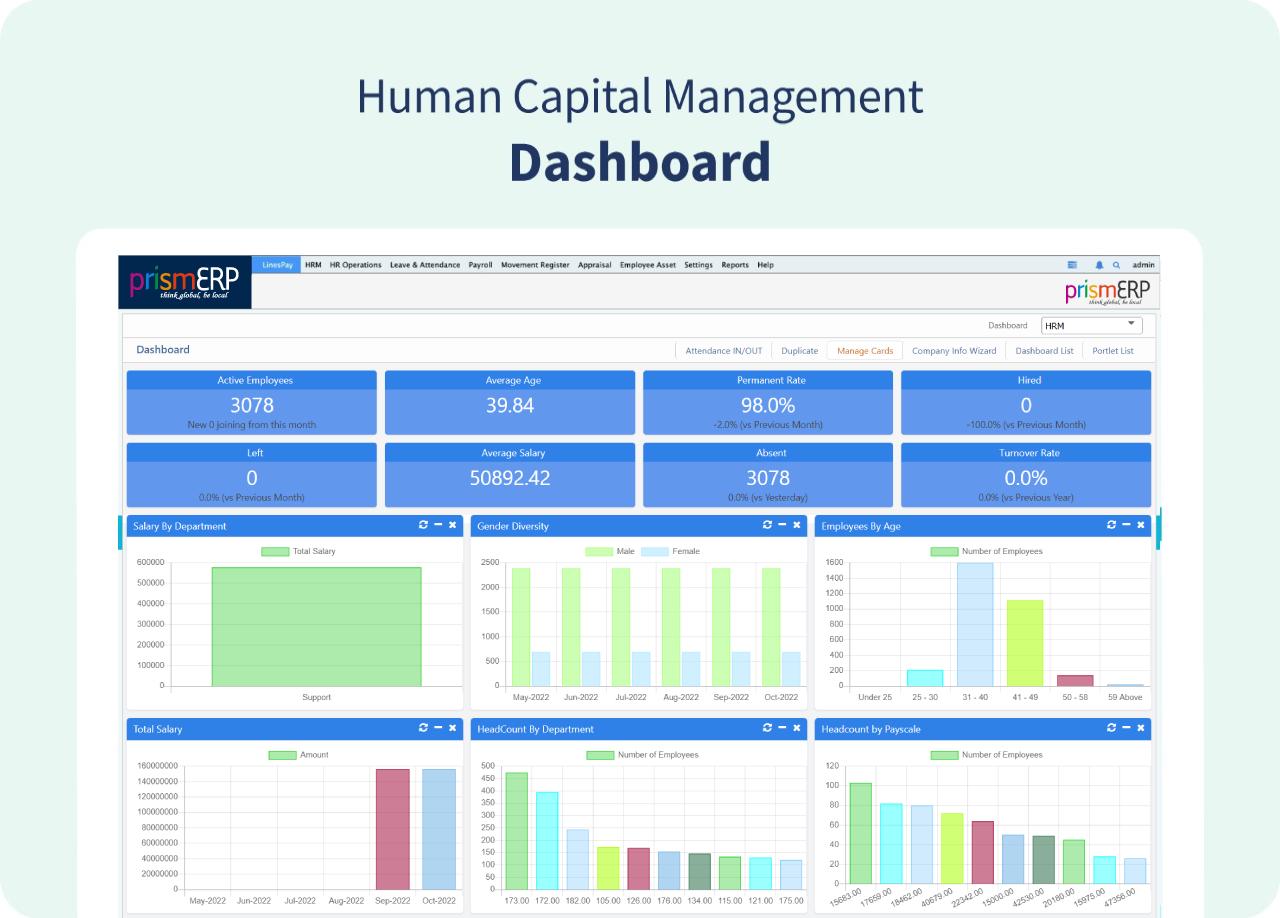Refresh the Headcount by Payscale portlet

click(1111, 728)
